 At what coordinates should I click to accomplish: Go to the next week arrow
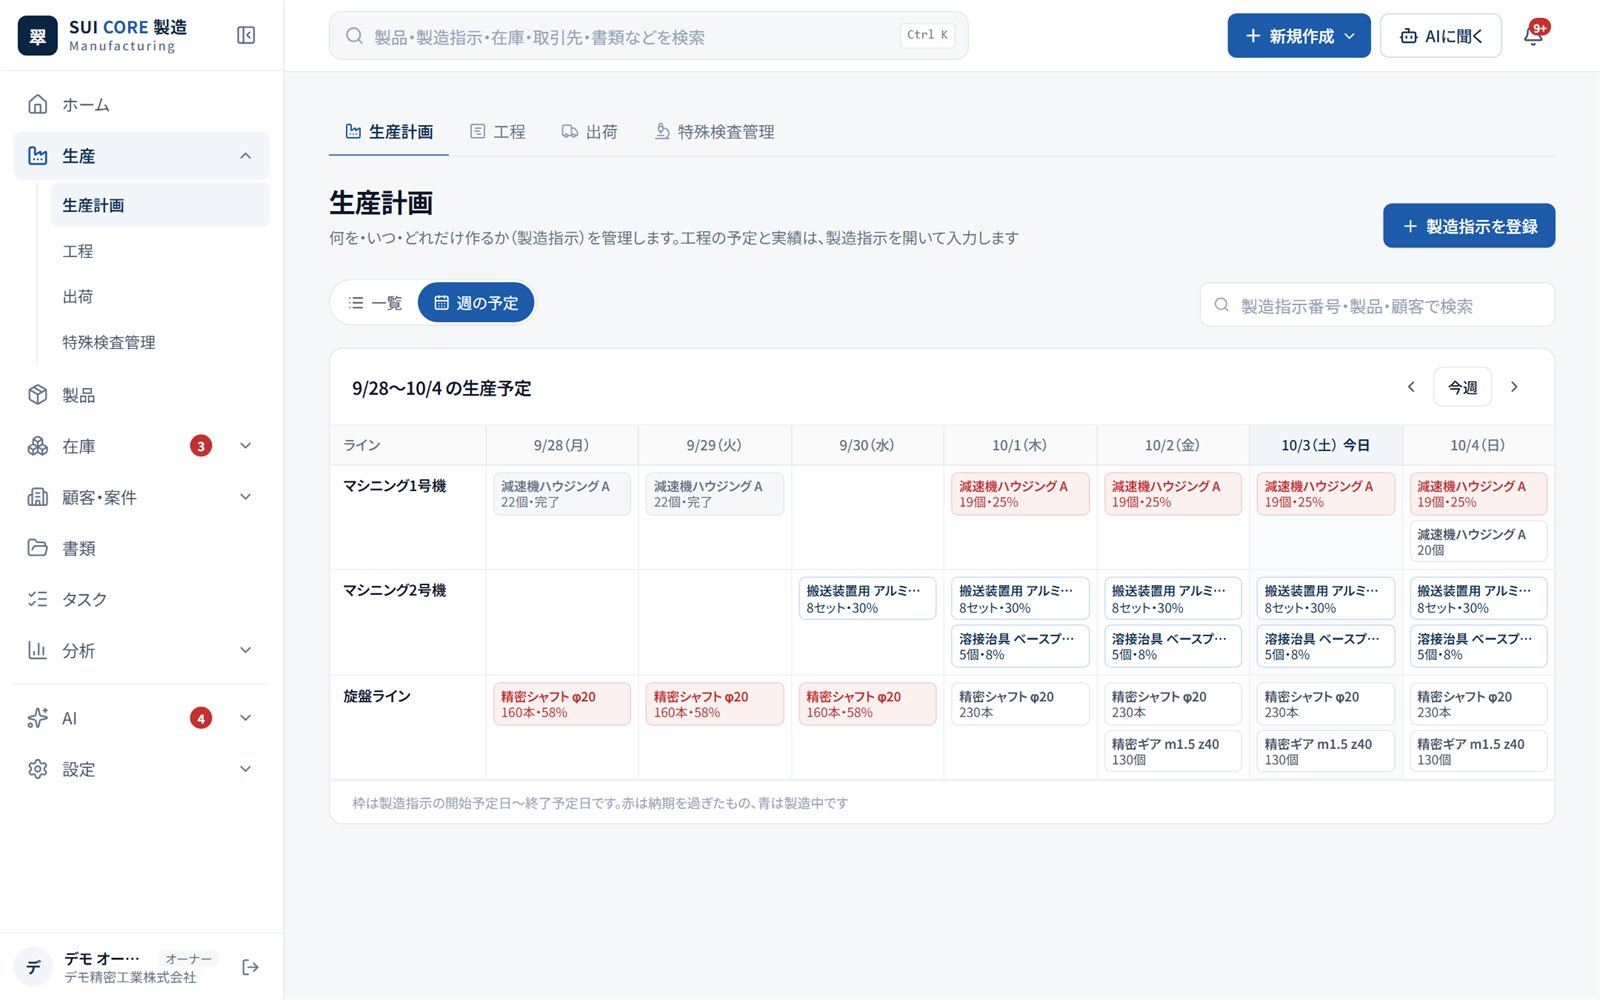coord(1514,387)
